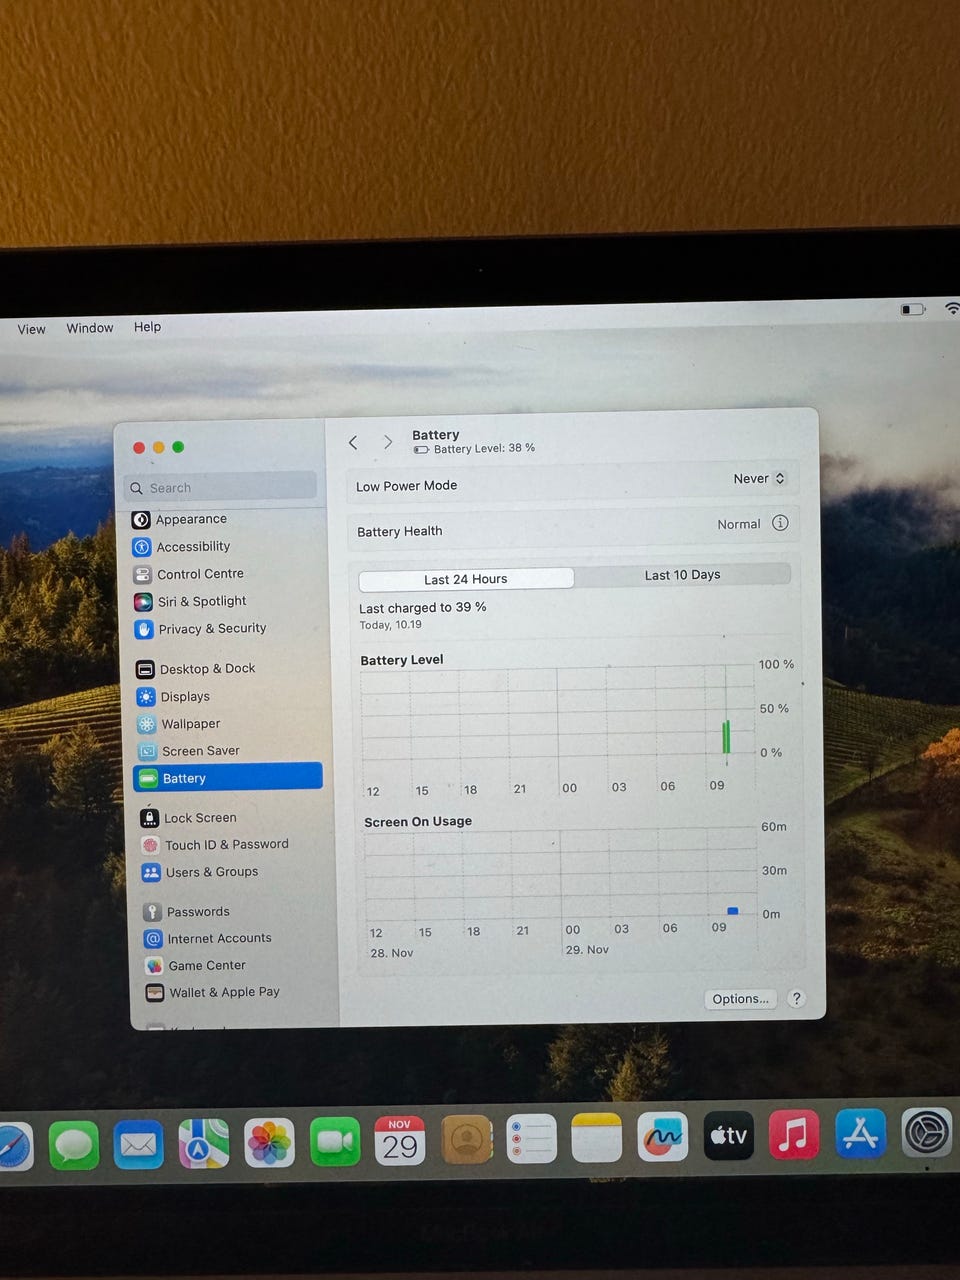Open Wallpaper settings
Viewport: 960px width, 1280px height.
[179, 723]
